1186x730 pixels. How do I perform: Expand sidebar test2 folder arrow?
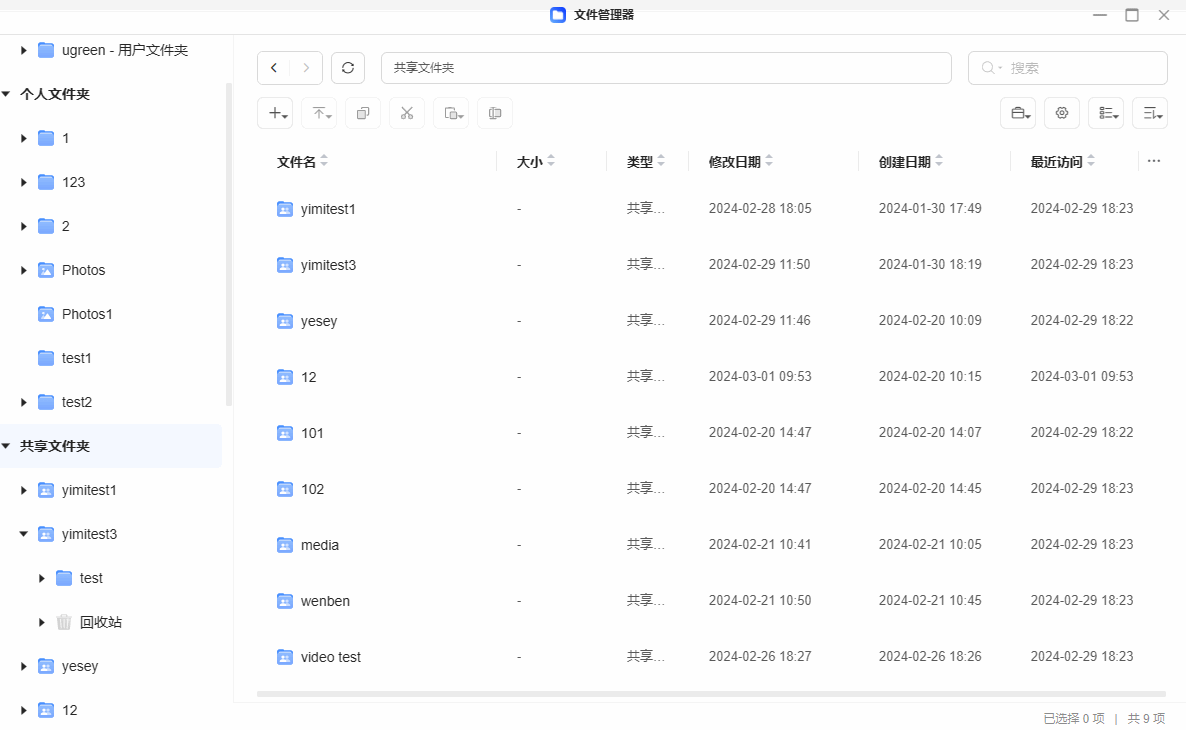23,402
